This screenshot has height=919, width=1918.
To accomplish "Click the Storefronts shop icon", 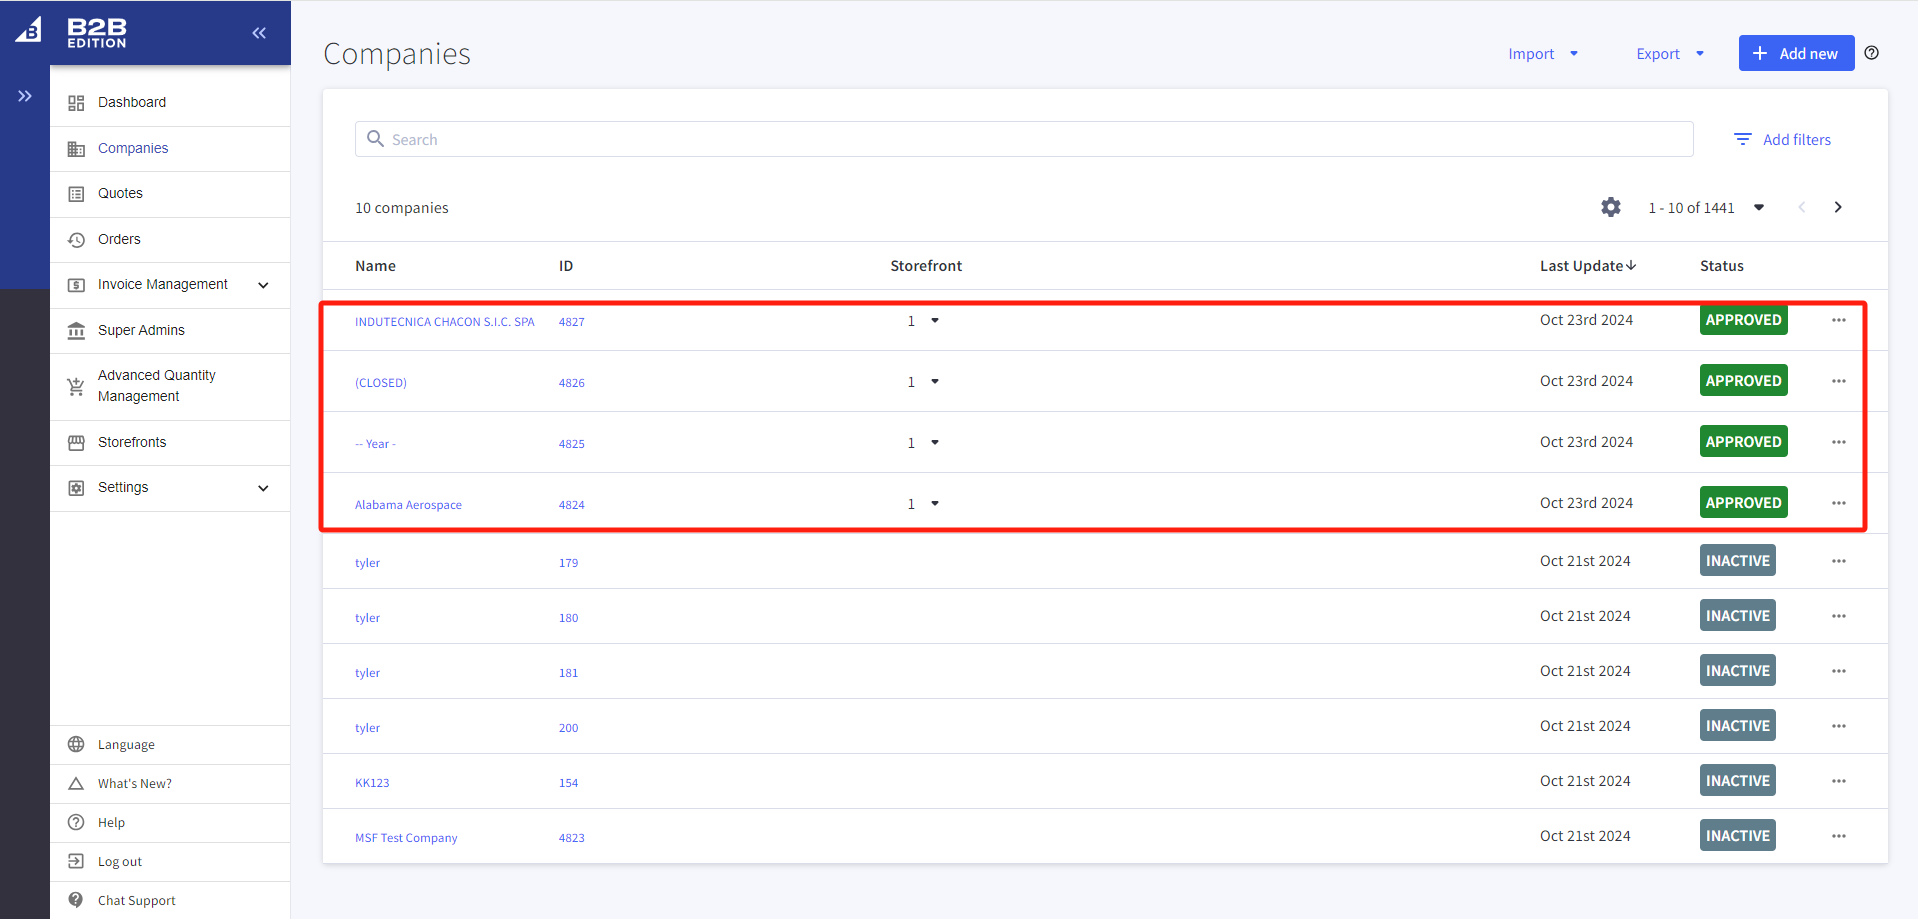I will coord(76,443).
